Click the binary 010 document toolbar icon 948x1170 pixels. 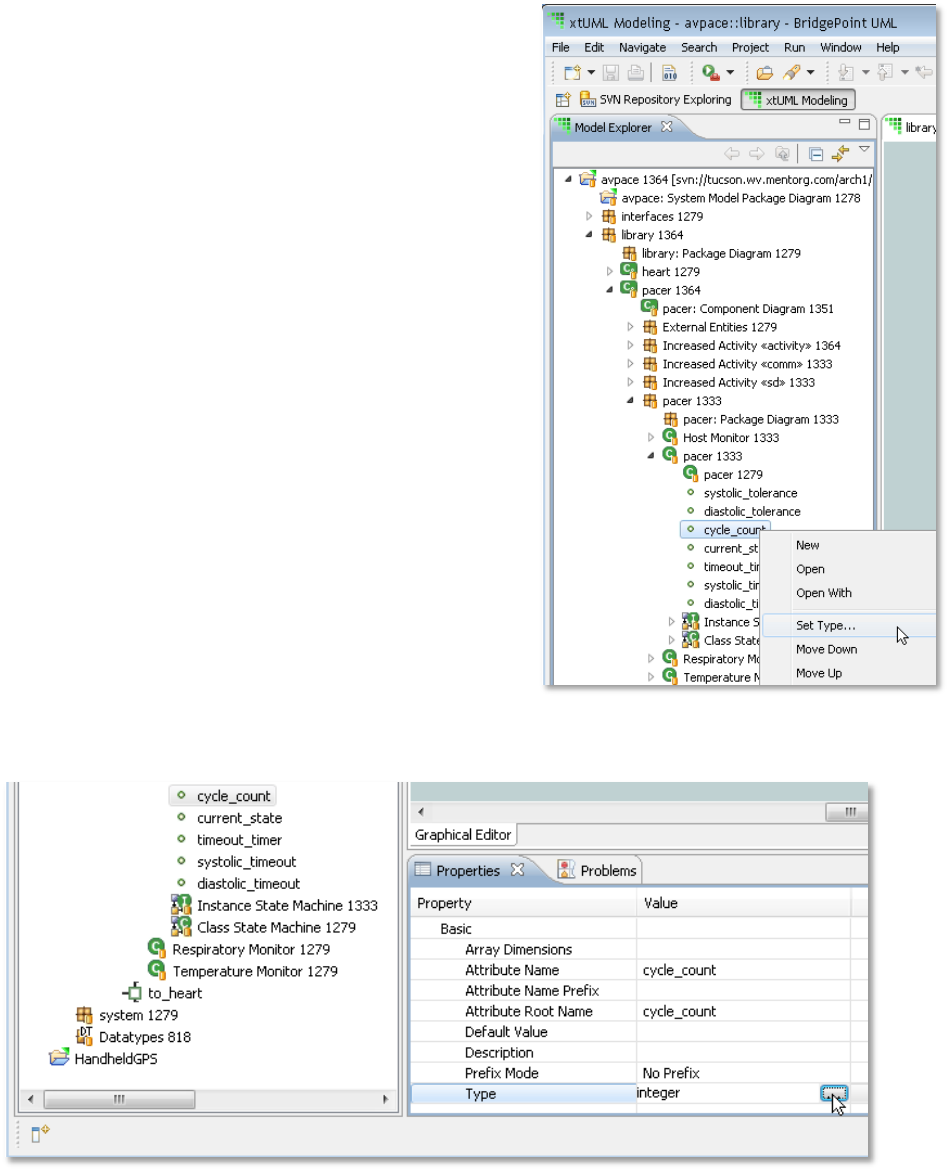tap(670, 72)
